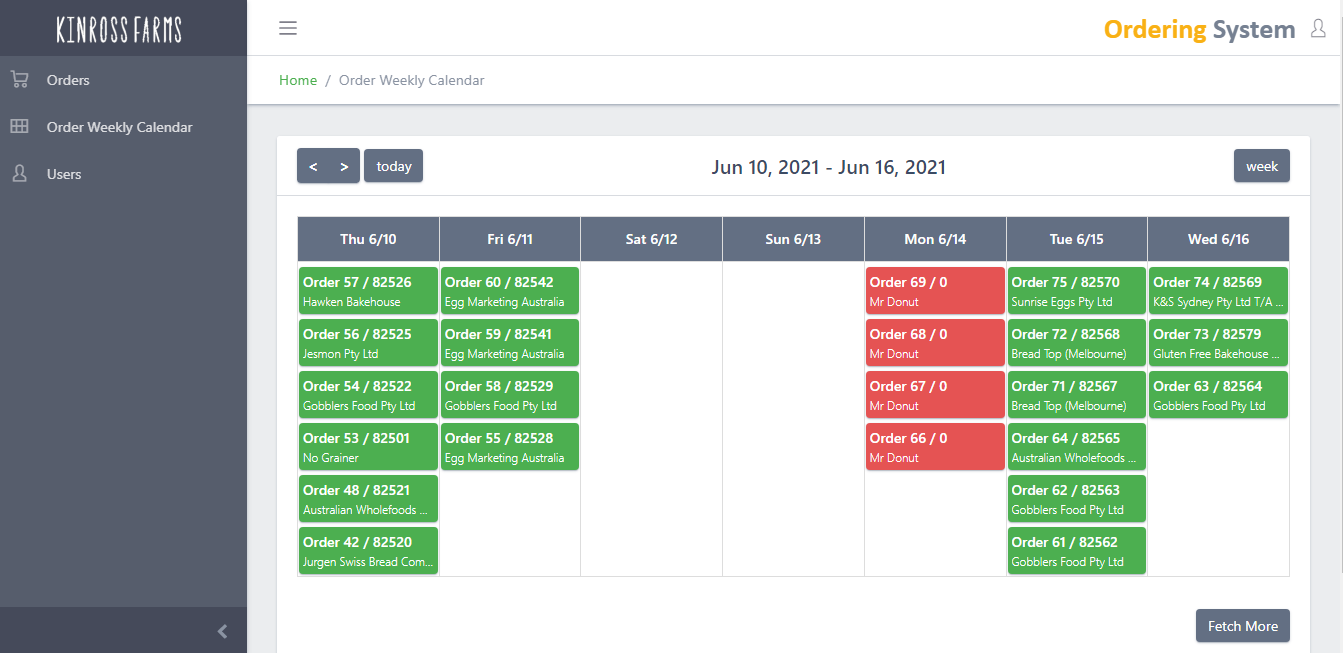Click the Users person icon
Screen dimensions: 1343x653
pos(19,174)
